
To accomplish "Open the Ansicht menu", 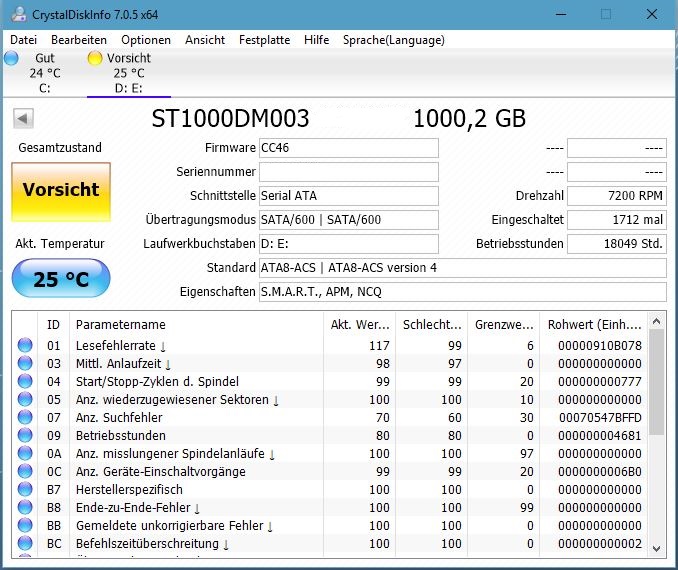I will coord(205,40).
